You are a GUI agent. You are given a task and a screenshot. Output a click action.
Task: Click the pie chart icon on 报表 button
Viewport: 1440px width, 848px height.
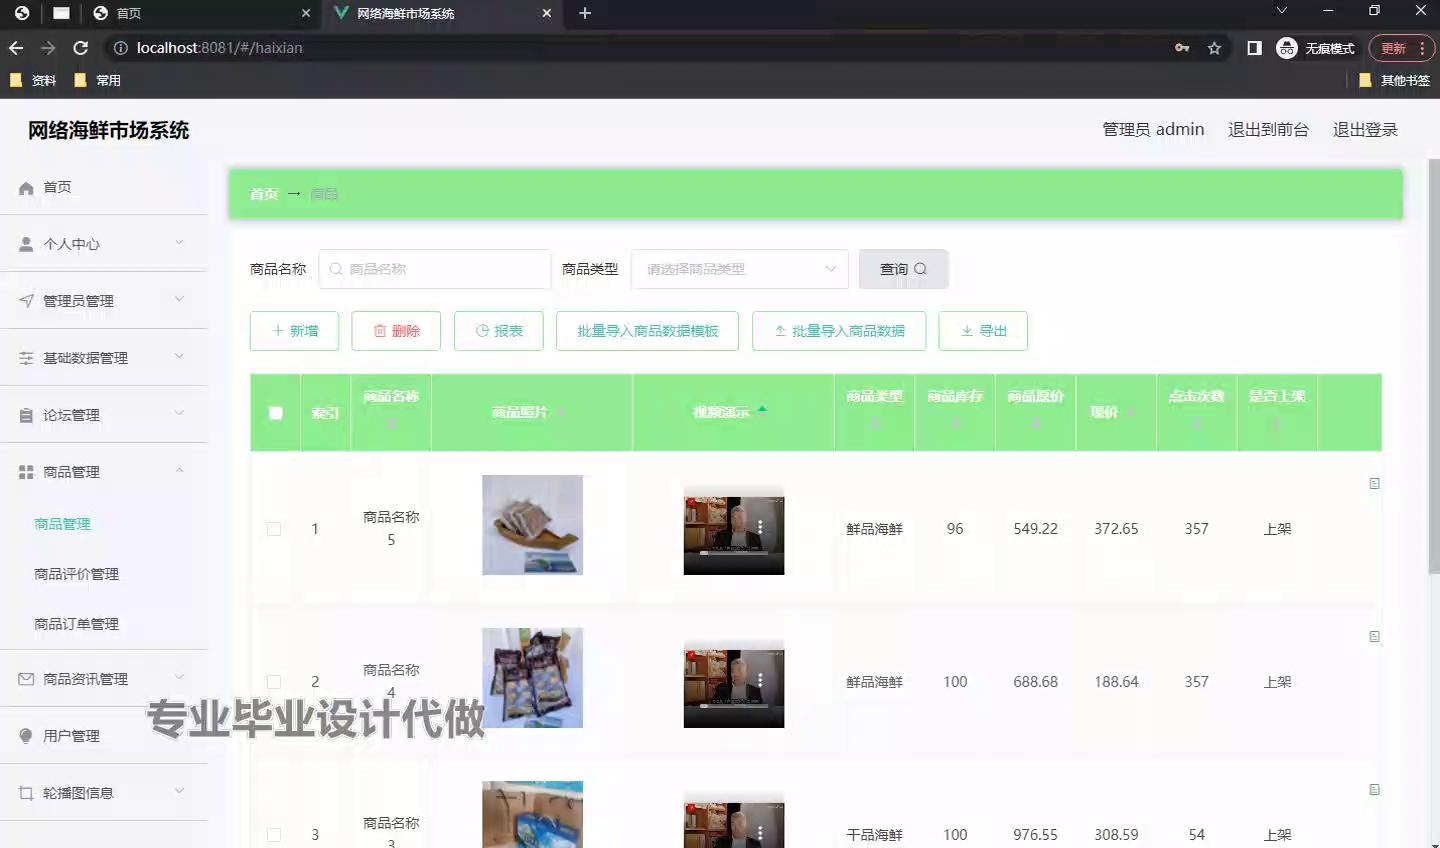(482, 331)
